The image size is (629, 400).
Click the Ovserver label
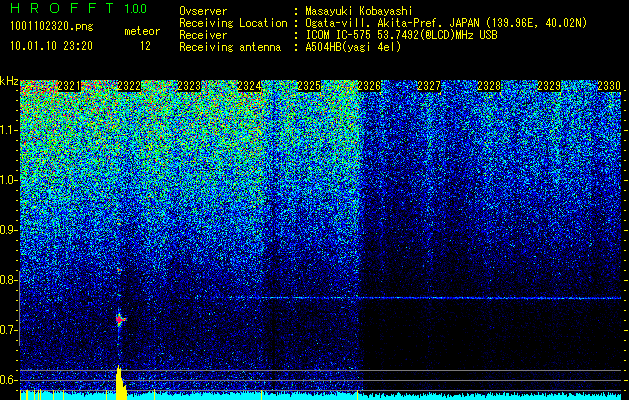coord(203,11)
